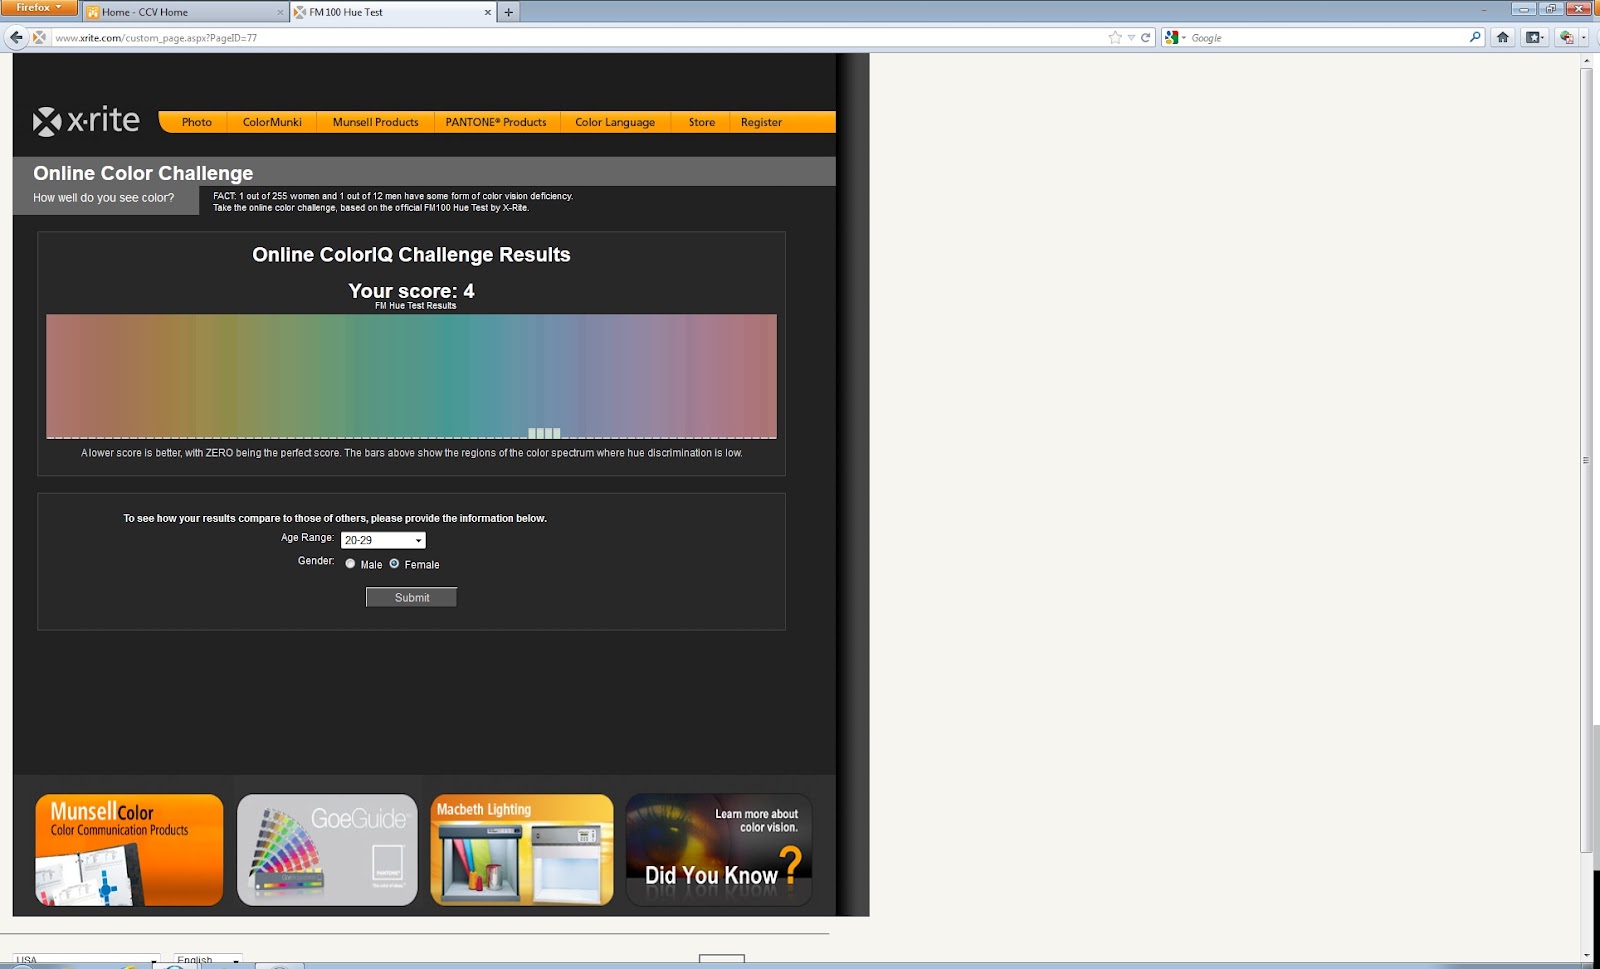Click the hue test spectrum result bar
This screenshot has height=969, width=1600.
click(x=411, y=375)
